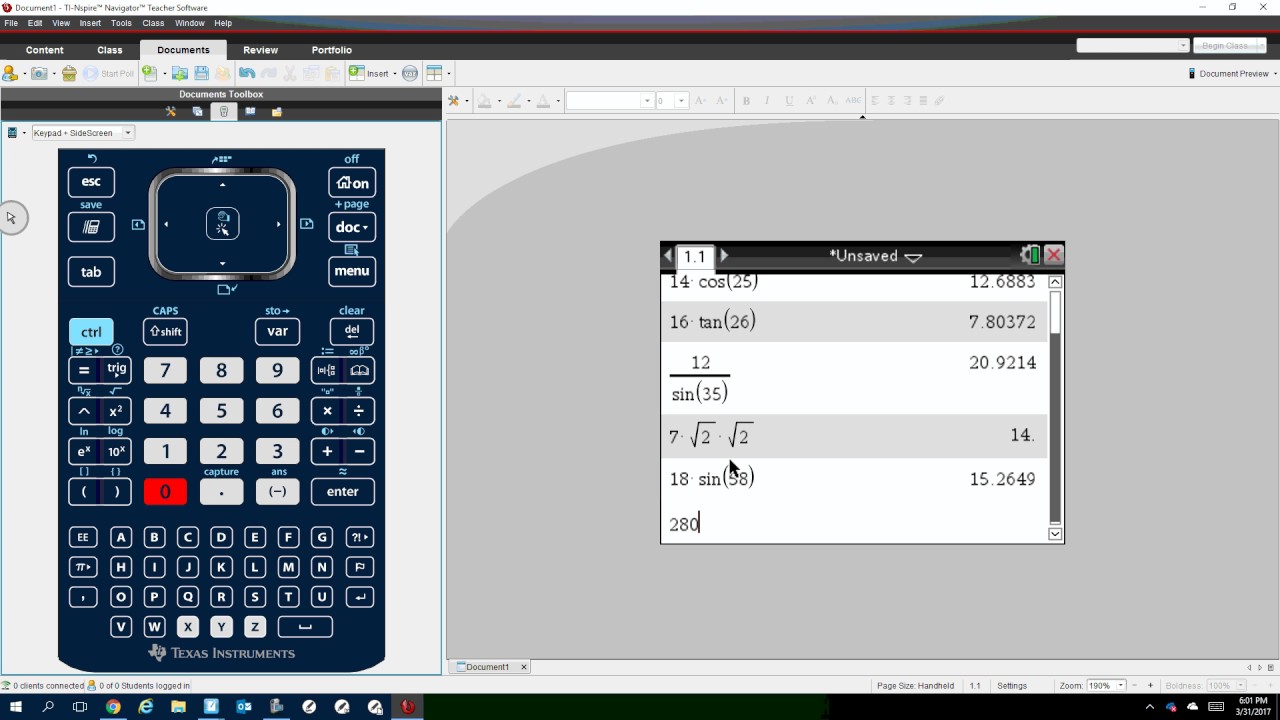1280x720 pixels.
Task: Open the Insert menu in menu bar
Action: coord(90,23)
